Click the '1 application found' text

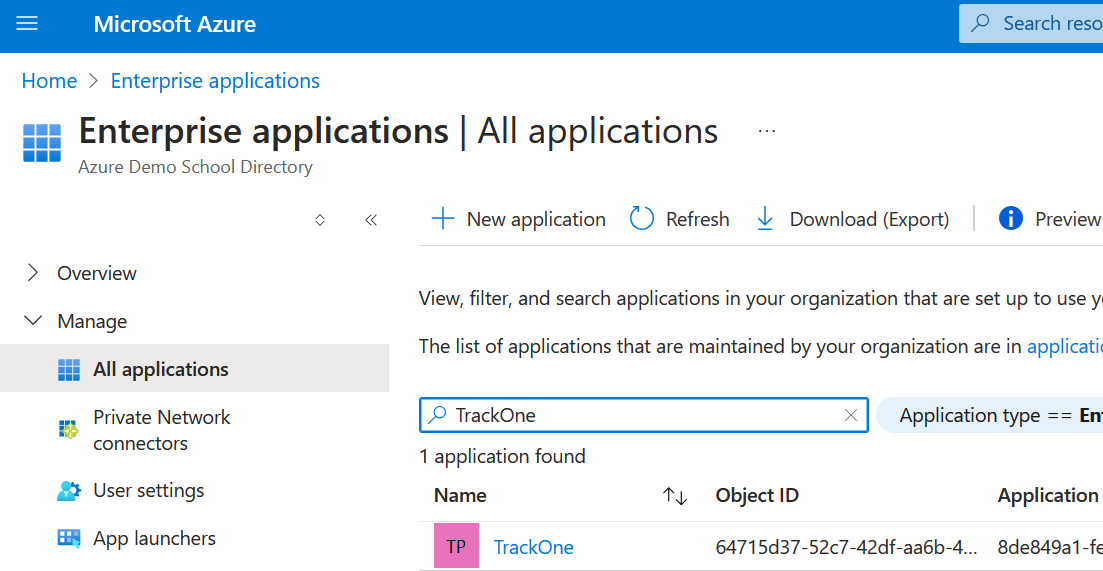[503, 456]
